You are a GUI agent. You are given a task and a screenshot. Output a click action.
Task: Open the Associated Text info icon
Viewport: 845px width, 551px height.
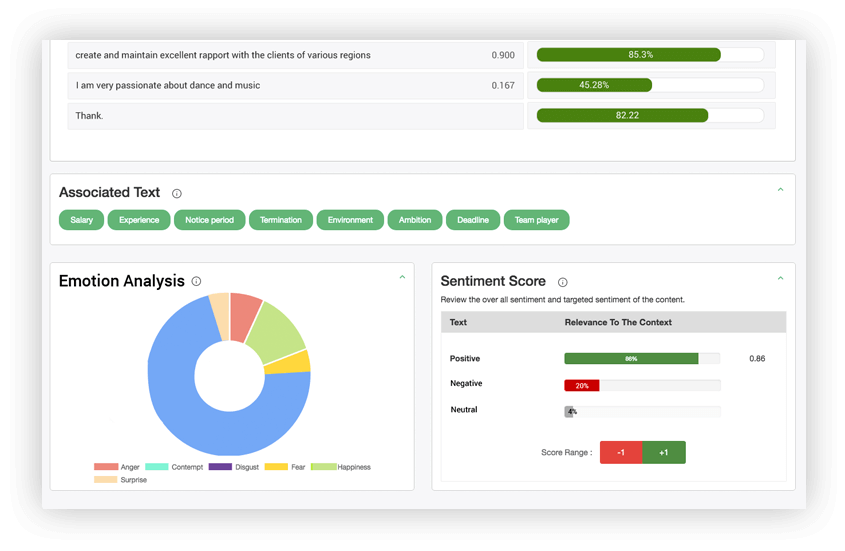177,194
